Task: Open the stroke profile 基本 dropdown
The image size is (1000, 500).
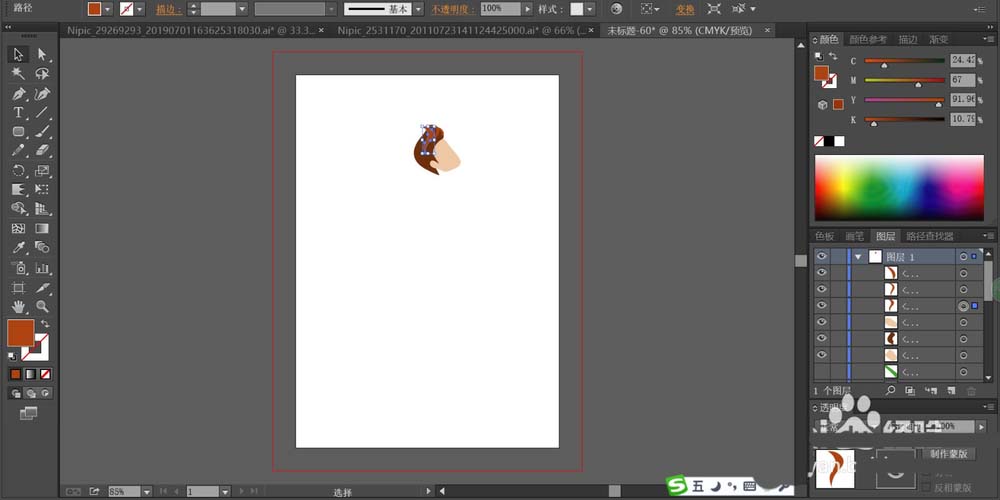Action: point(418,9)
